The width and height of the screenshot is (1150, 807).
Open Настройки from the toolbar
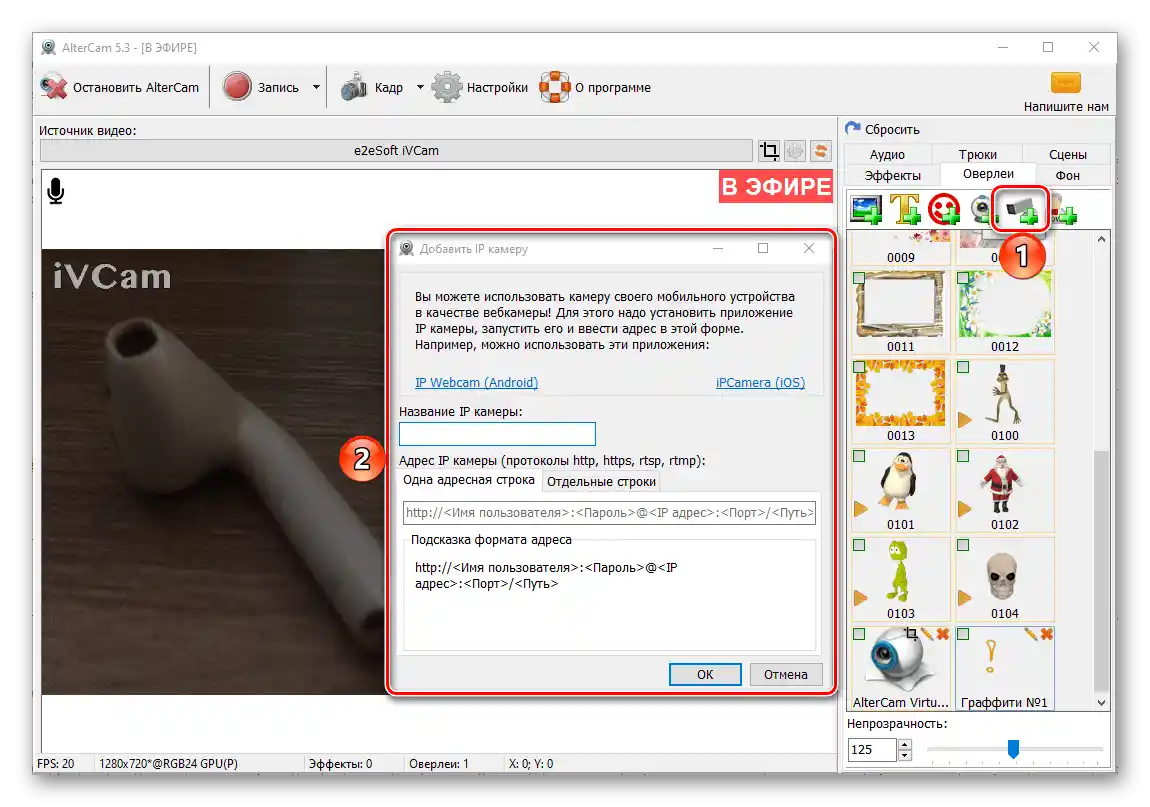pyautogui.click(x=480, y=87)
